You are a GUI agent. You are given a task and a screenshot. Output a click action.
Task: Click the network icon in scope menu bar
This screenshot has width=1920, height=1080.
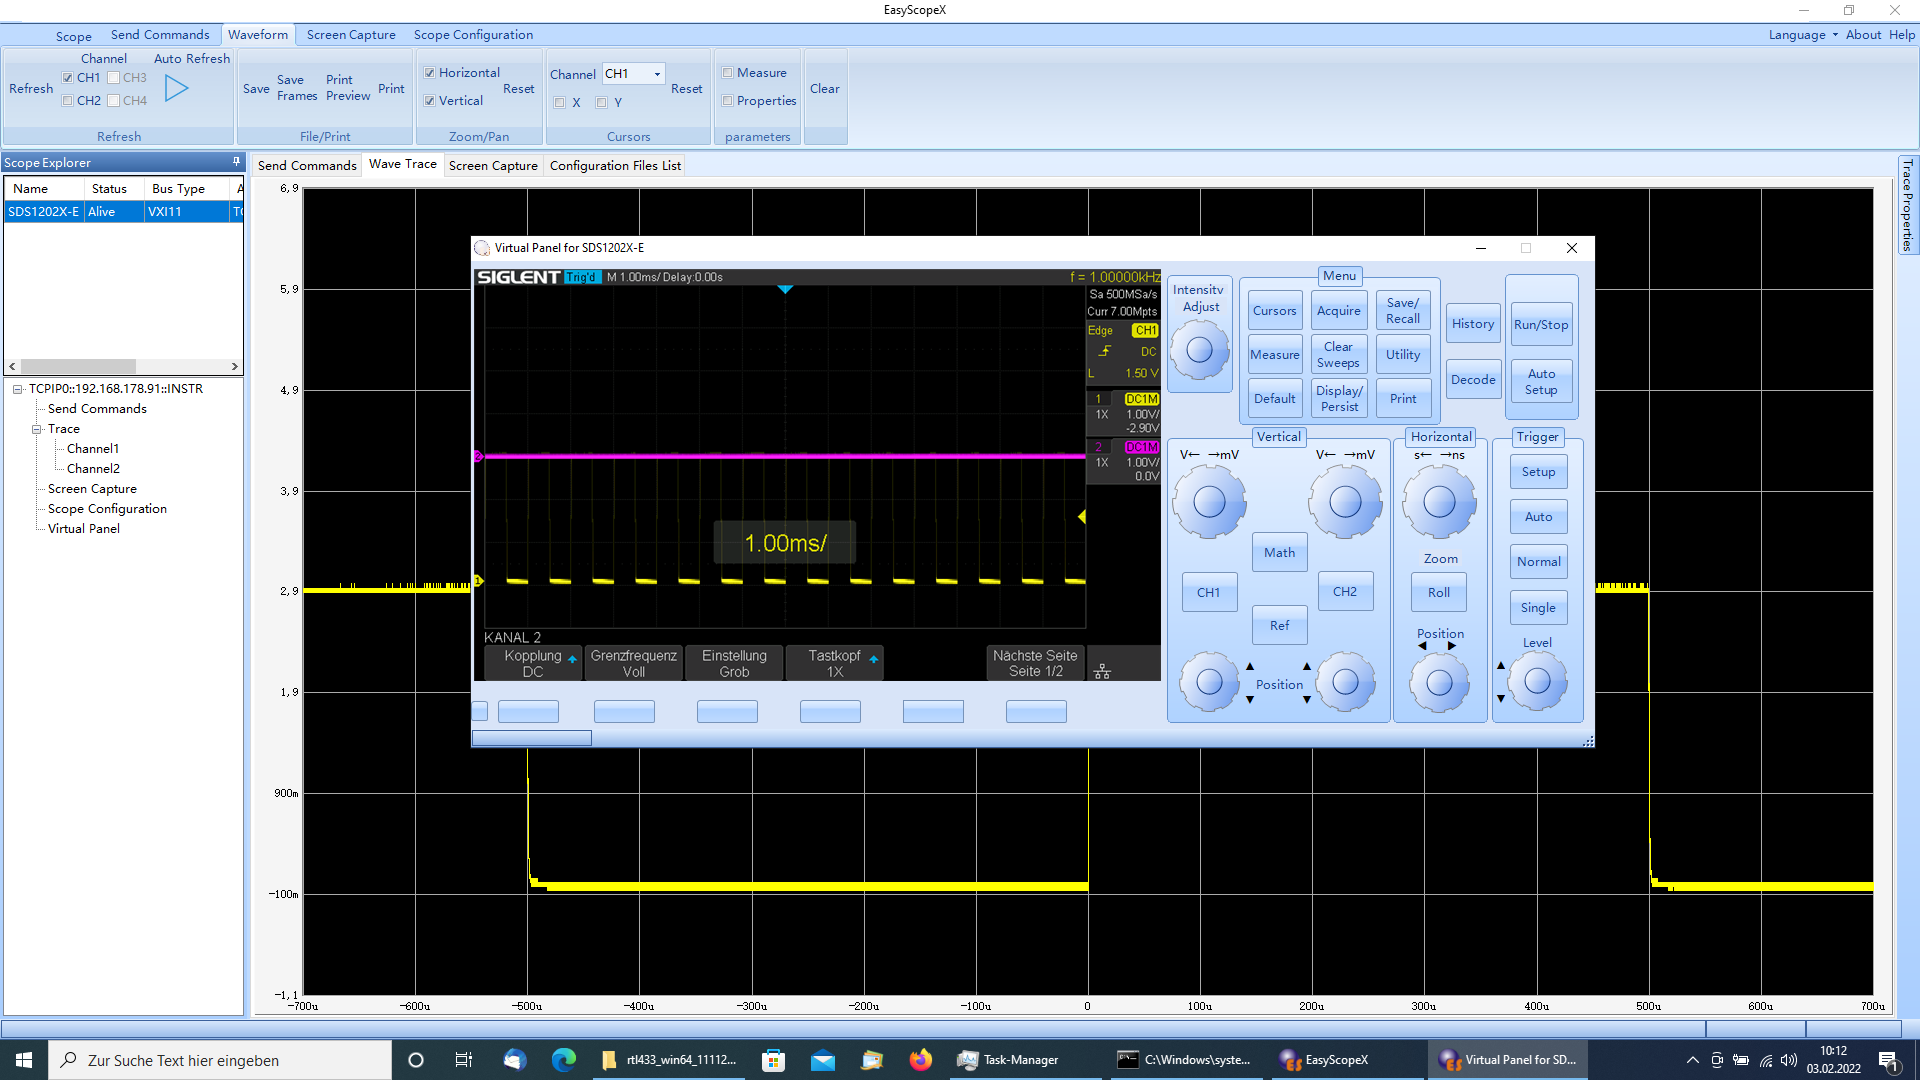tap(1102, 671)
